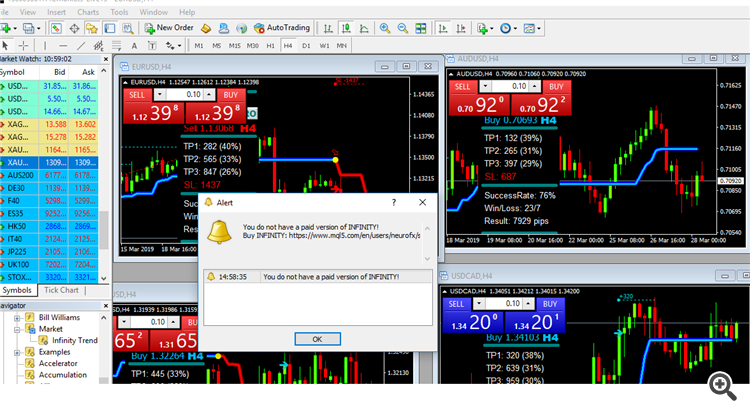
Task: Select the trendline drawing tool
Action: (81, 46)
